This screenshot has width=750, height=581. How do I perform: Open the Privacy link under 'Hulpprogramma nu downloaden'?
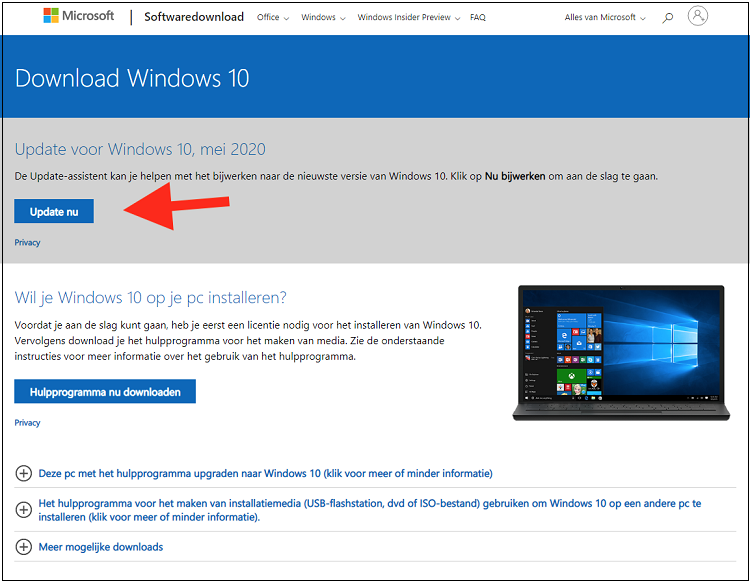click(x=27, y=423)
